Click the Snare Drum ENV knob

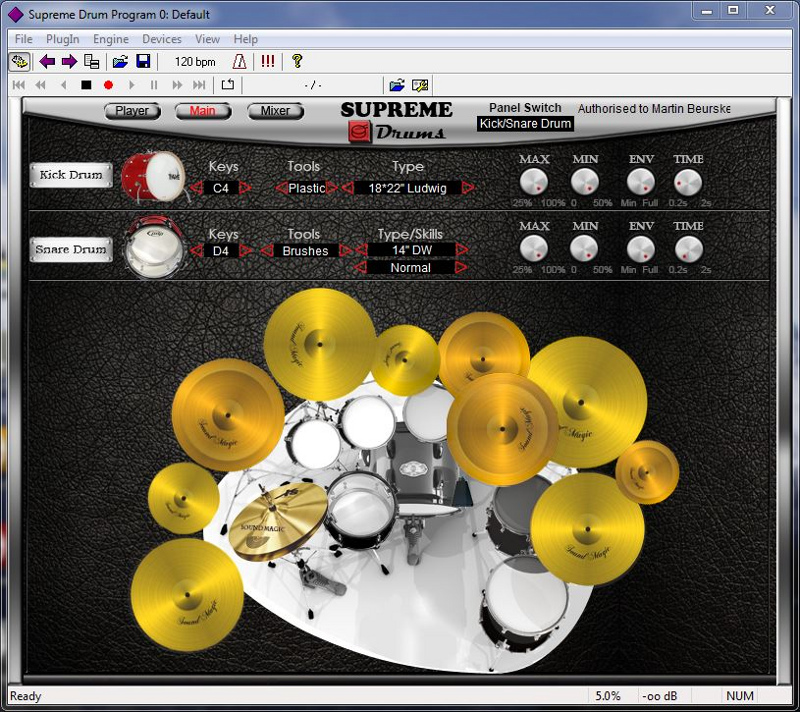[x=640, y=249]
